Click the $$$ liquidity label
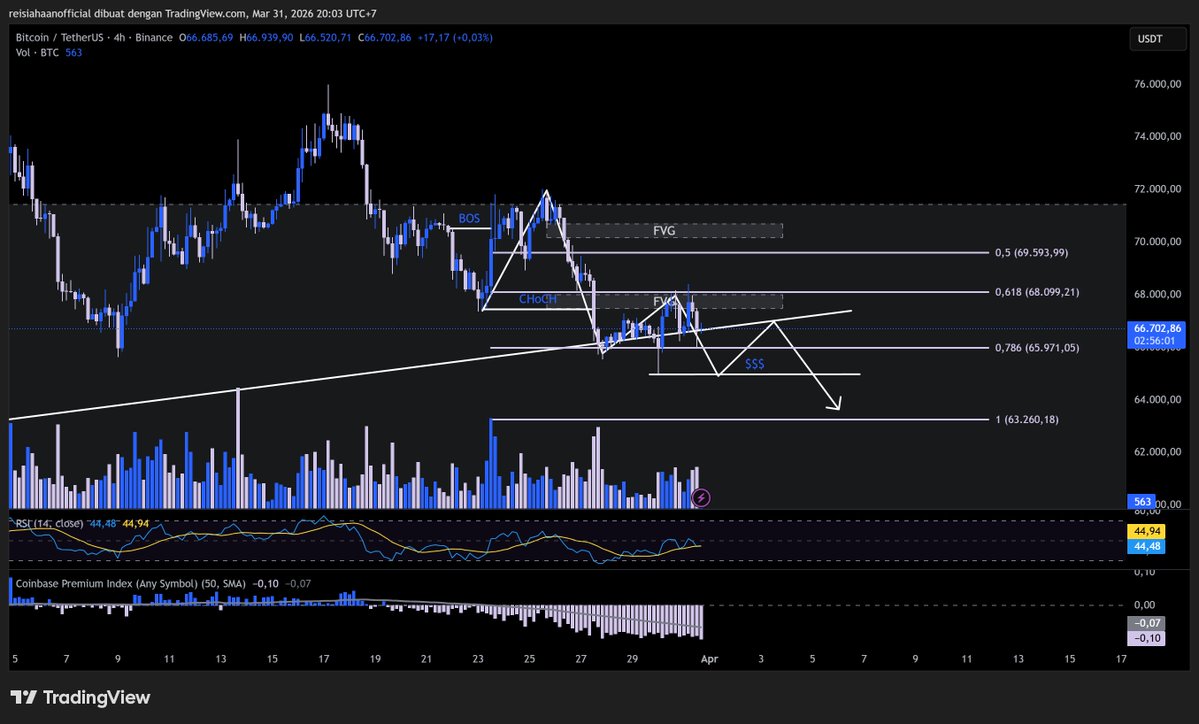 (755, 364)
